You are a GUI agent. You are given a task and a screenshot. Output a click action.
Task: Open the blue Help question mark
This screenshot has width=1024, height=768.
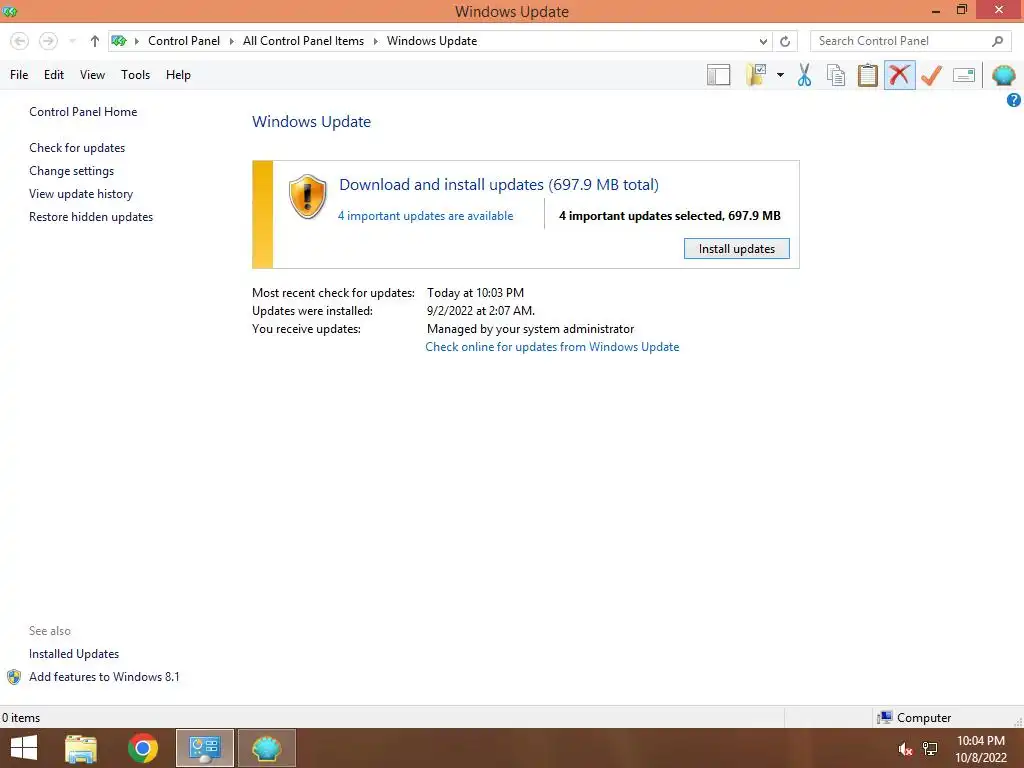click(x=1014, y=100)
